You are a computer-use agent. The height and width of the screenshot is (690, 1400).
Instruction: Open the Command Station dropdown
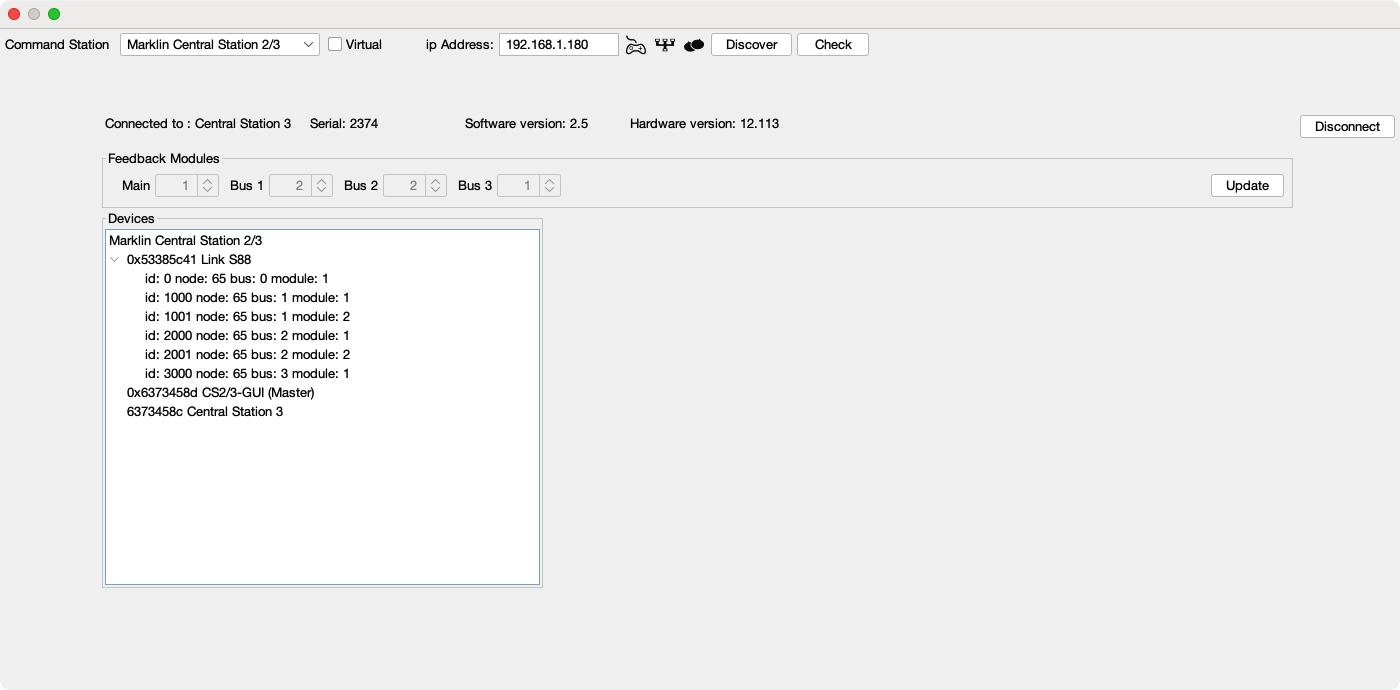pyautogui.click(x=220, y=44)
